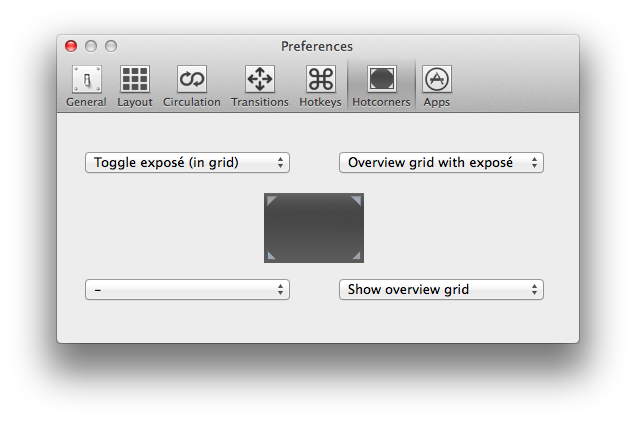636x422 pixels.
Task: Click the zoom button of Preferences window
Action: (x=111, y=46)
